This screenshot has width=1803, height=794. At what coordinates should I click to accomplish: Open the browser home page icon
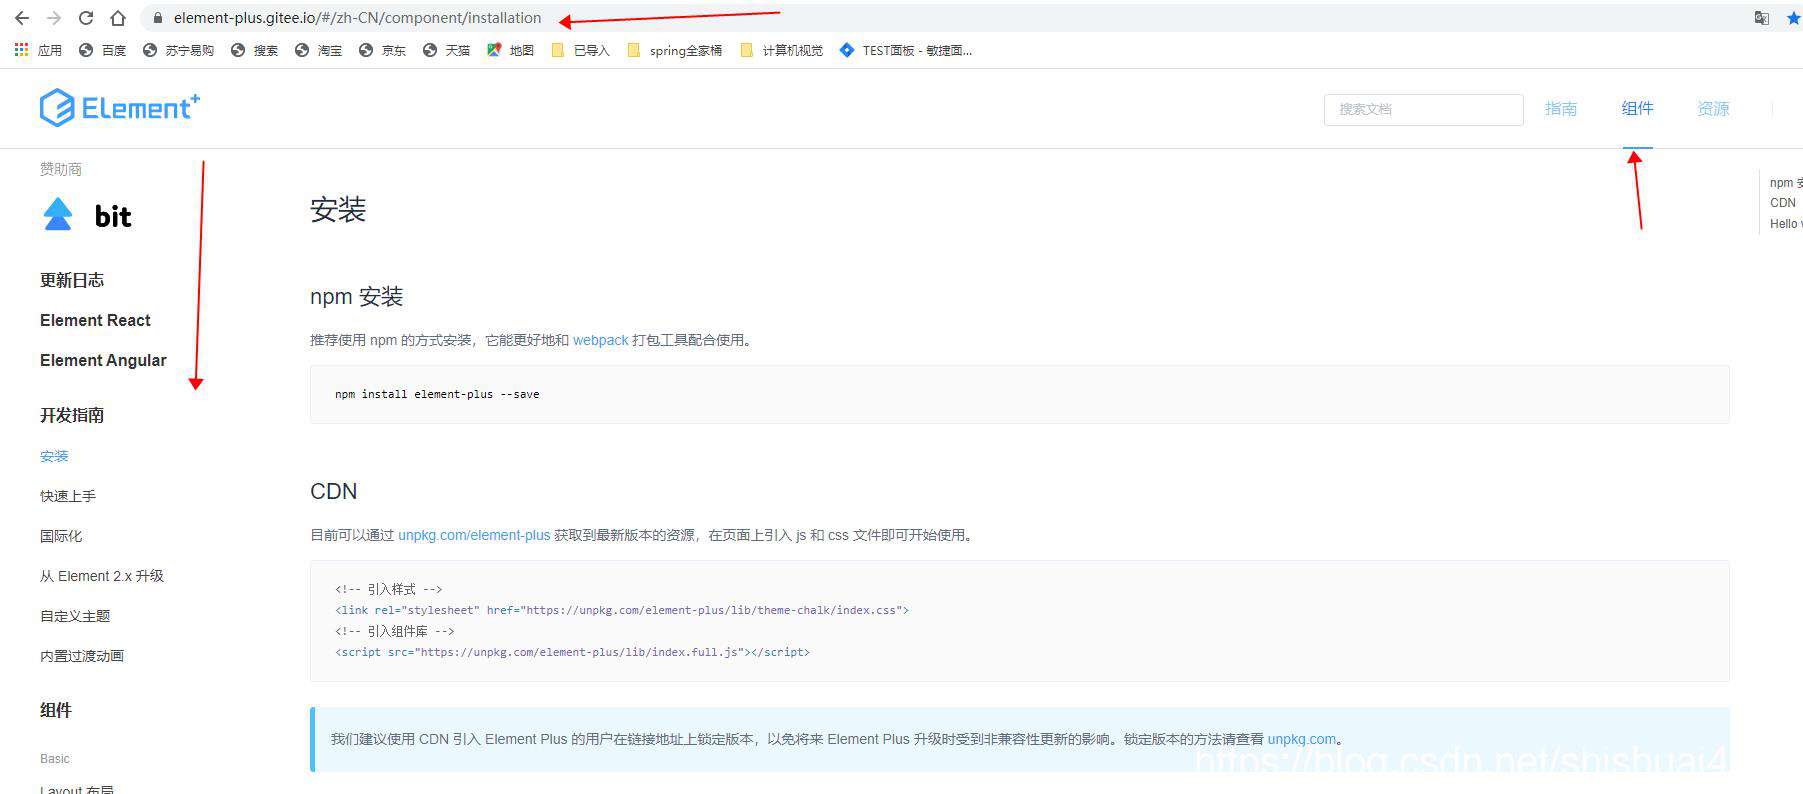[x=118, y=18]
